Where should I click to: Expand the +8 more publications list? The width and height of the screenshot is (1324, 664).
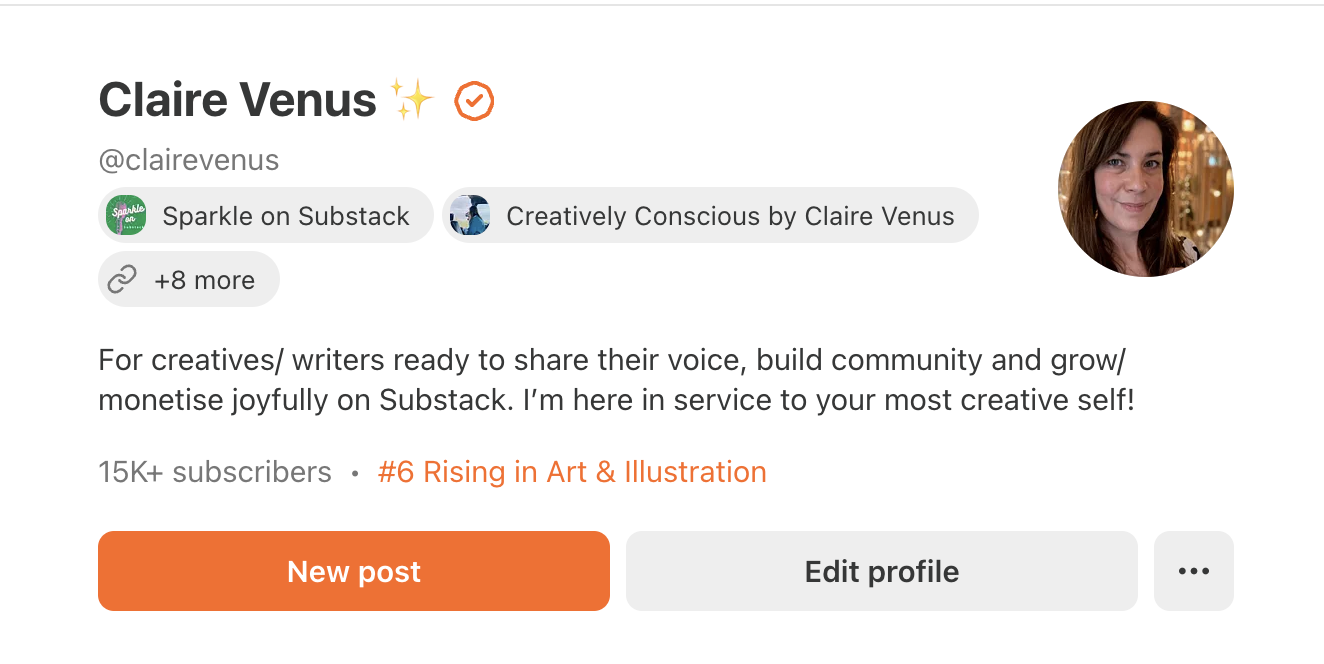(x=188, y=279)
